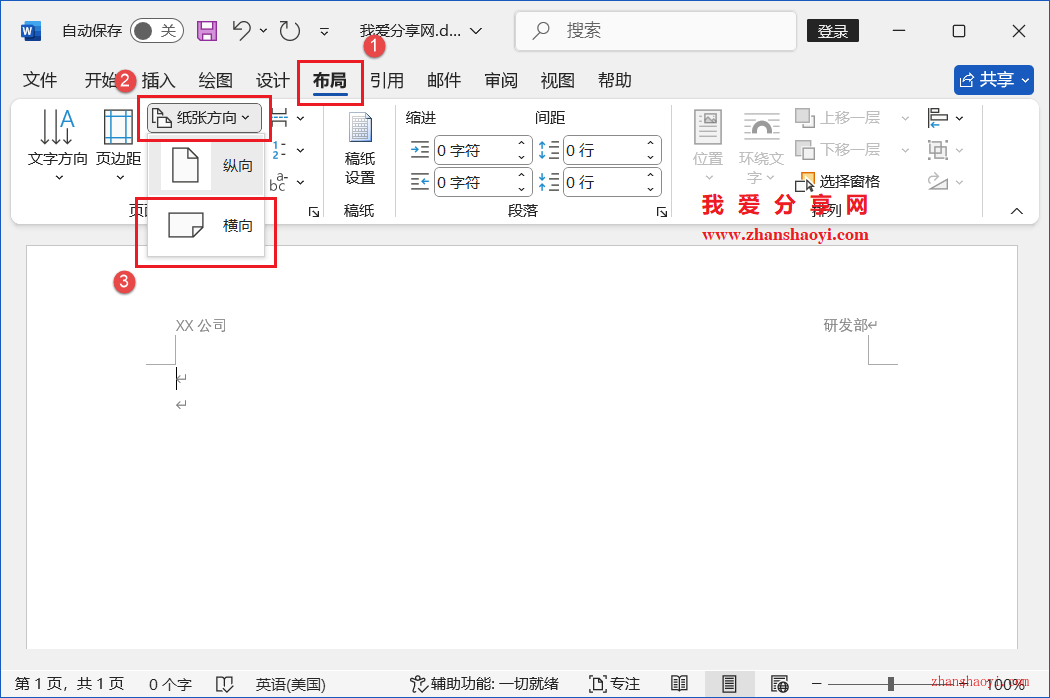Screen dimensions: 1050x698
Task: Increase the left indent value
Action: (522, 143)
